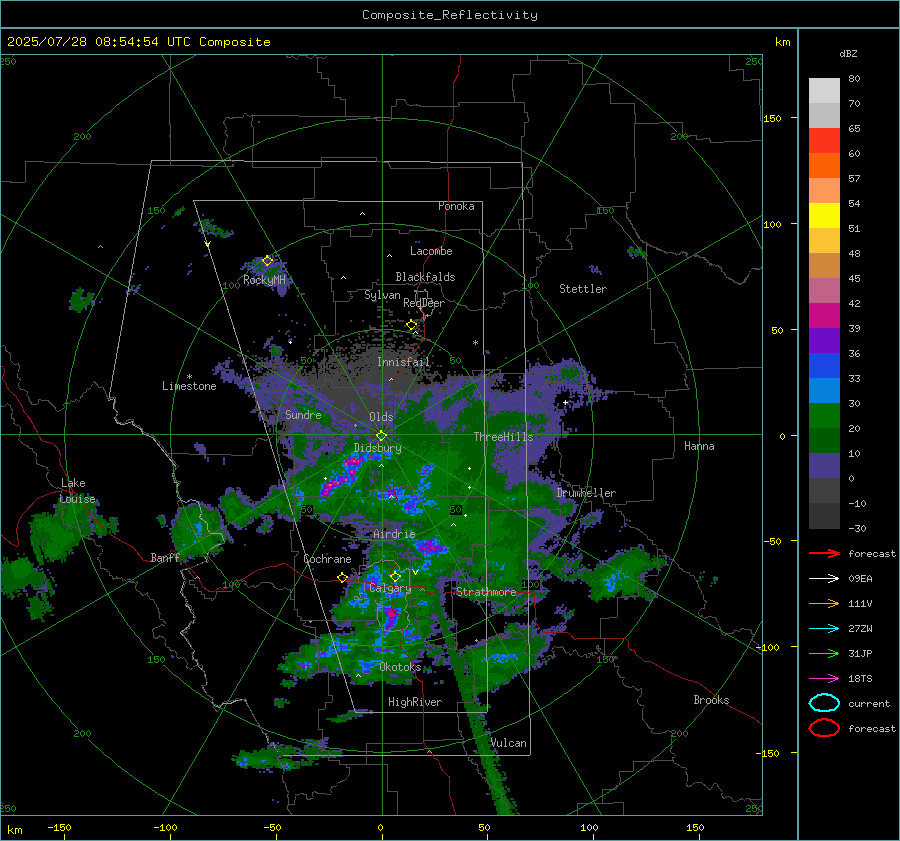Select the slate purple 10-0 dBZ swatch

point(824,466)
